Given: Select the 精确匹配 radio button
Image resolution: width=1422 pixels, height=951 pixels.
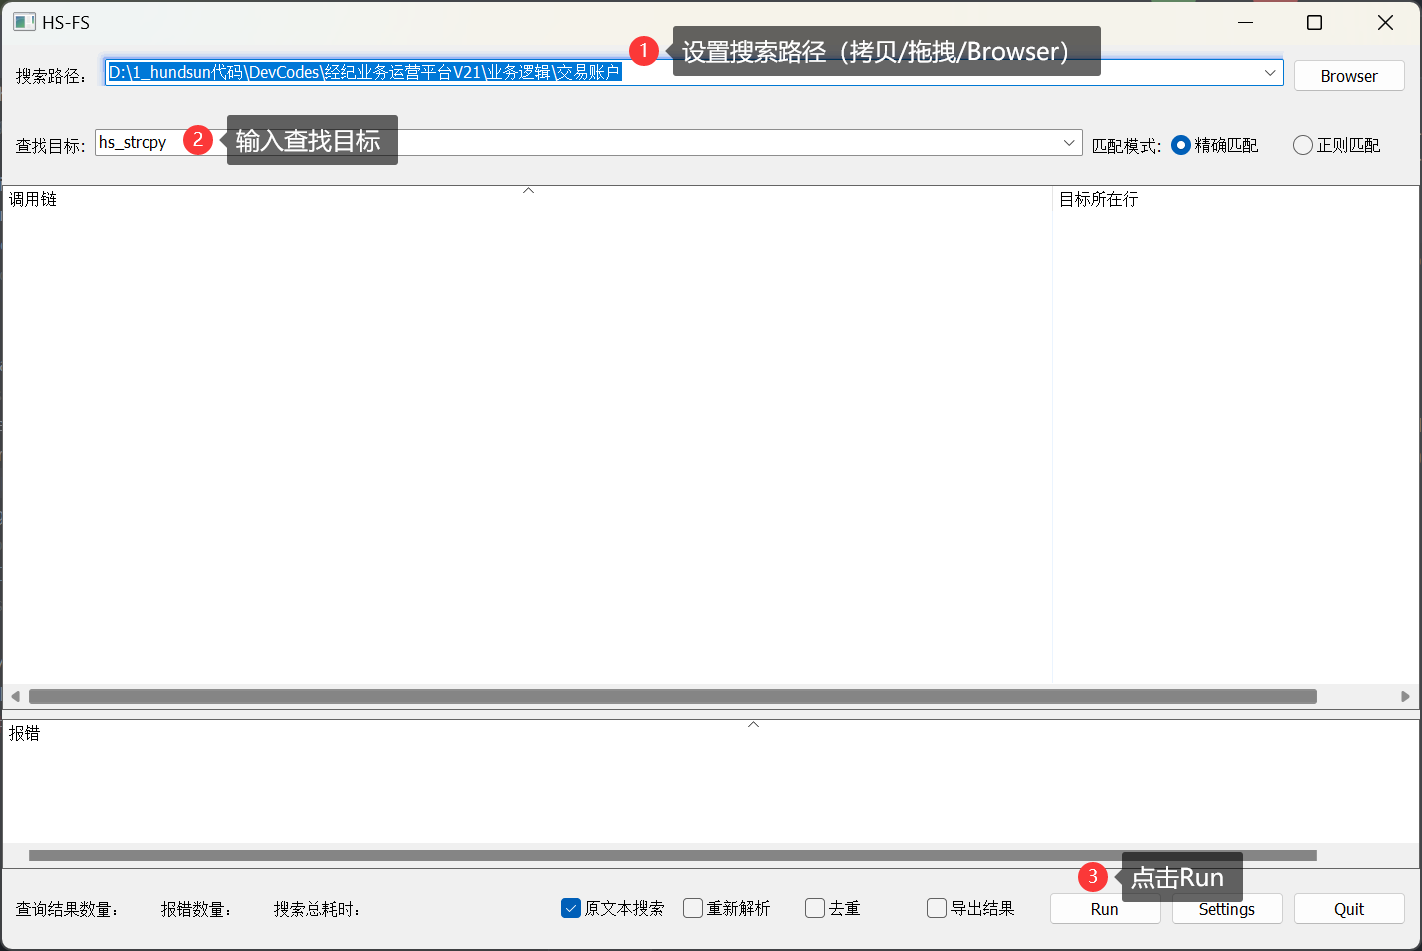Looking at the screenshot, I should [x=1181, y=146].
